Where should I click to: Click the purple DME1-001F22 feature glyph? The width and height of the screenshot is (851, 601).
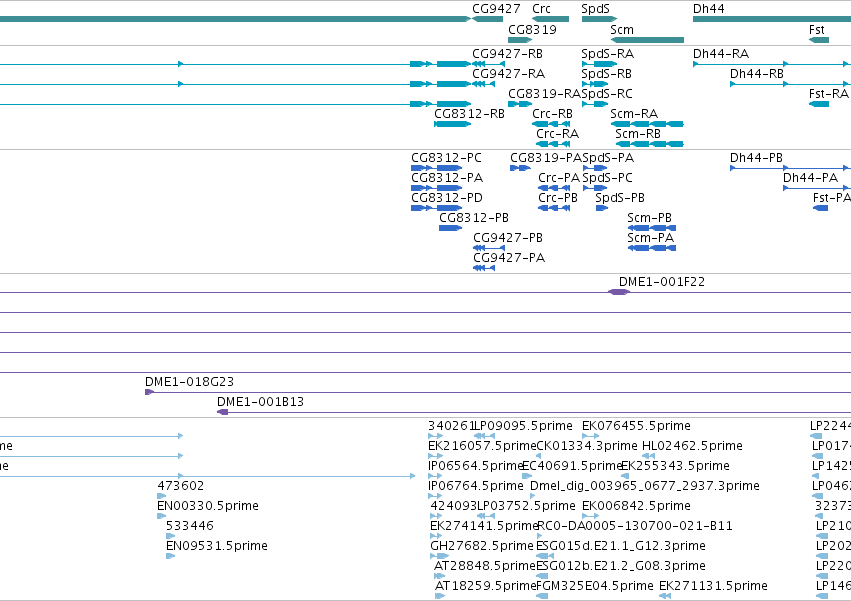619,292
